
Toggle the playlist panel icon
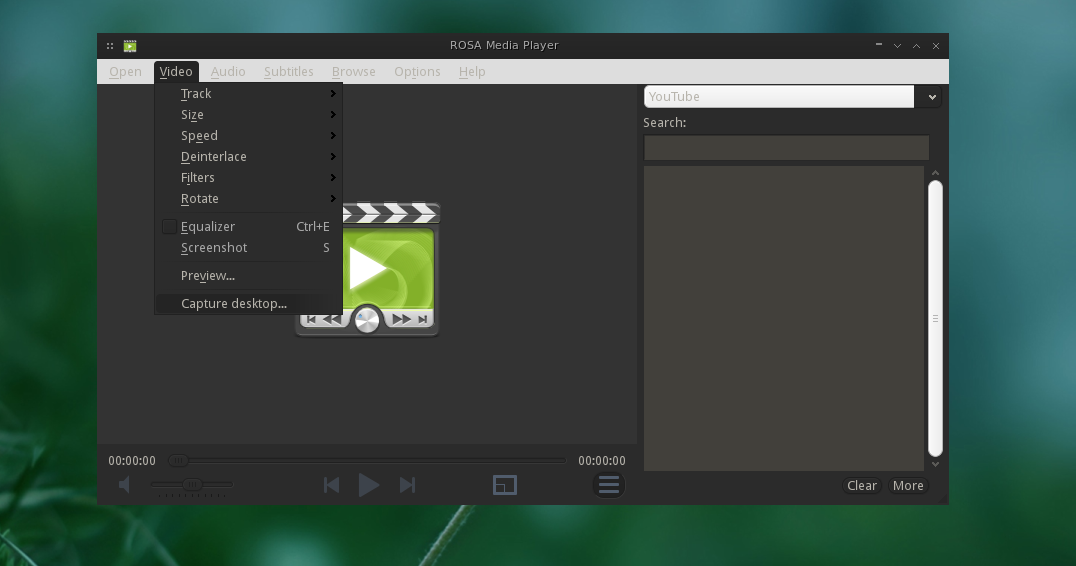pos(609,485)
